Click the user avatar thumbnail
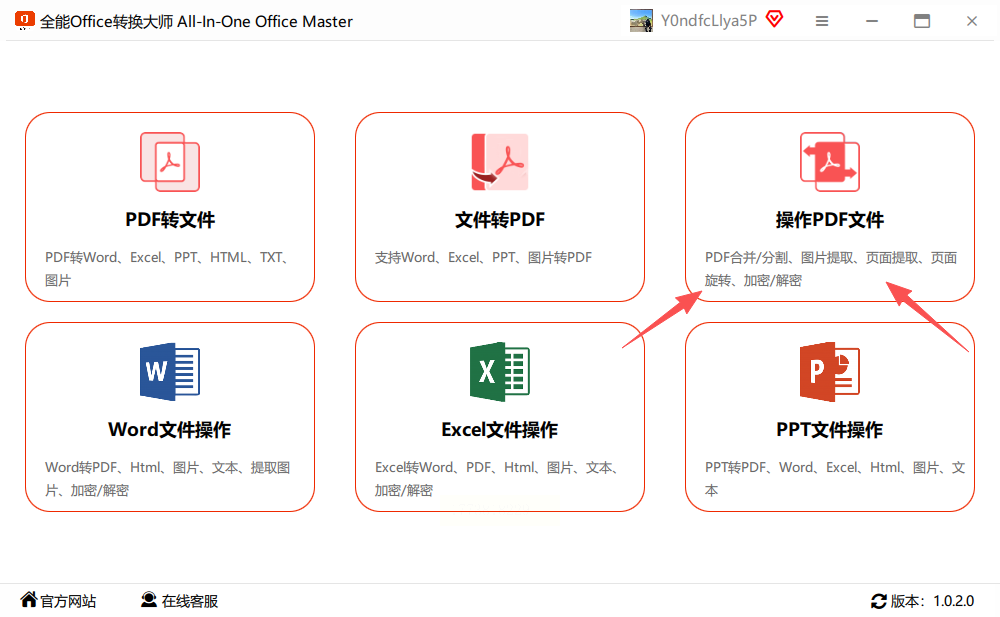 coord(641,20)
